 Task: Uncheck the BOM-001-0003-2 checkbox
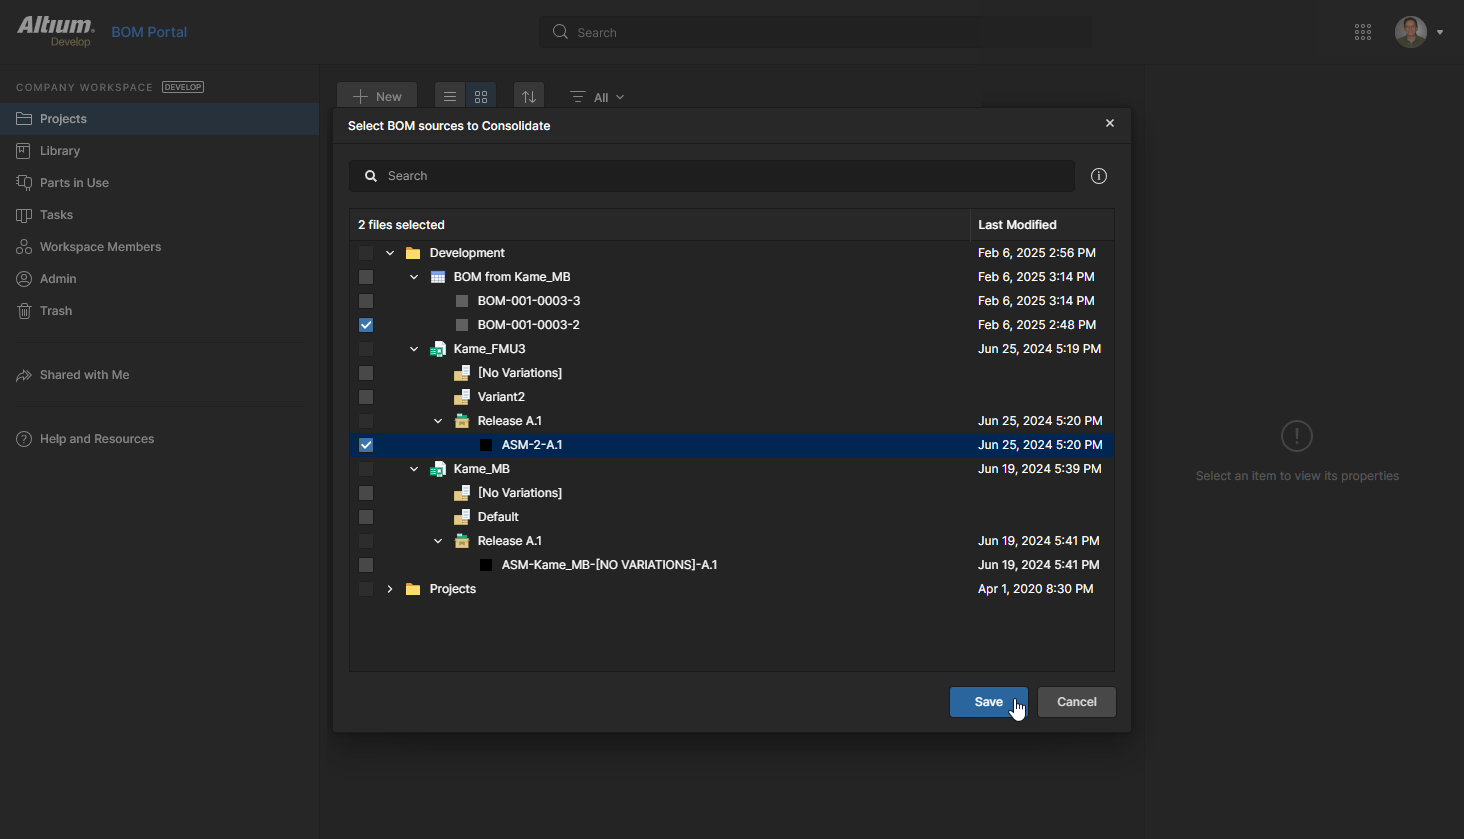click(x=366, y=325)
